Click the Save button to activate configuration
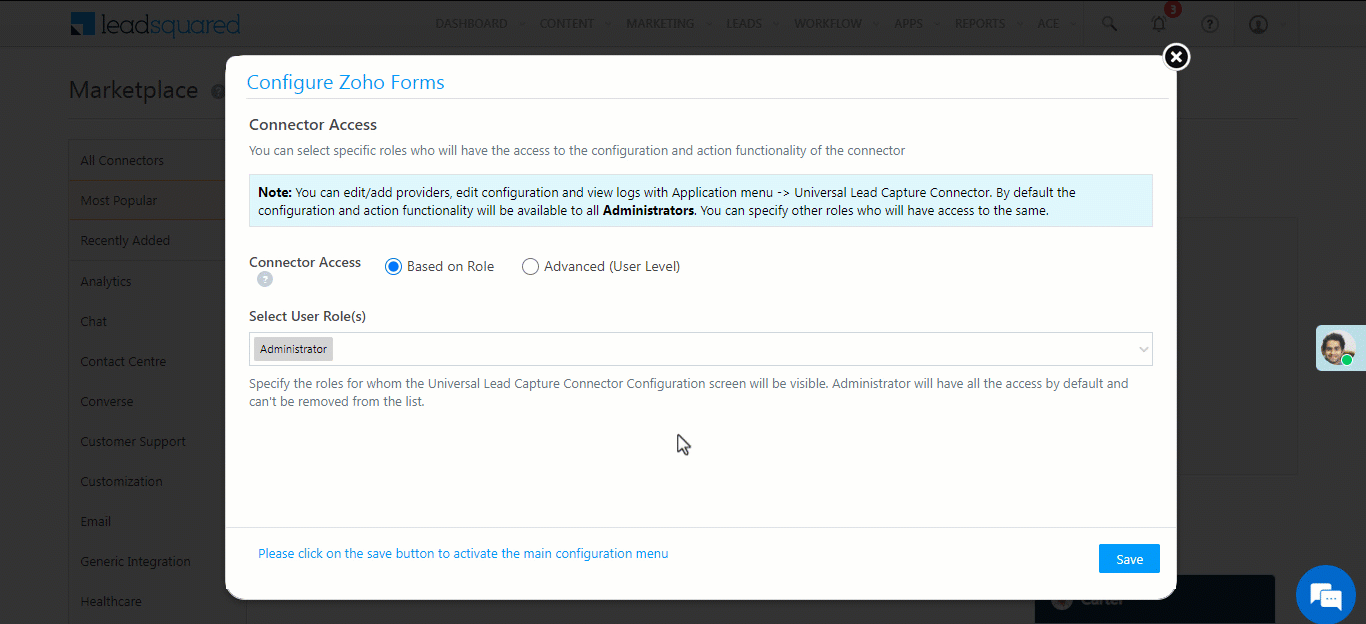Viewport: 1366px width, 624px height. [1128, 558]
